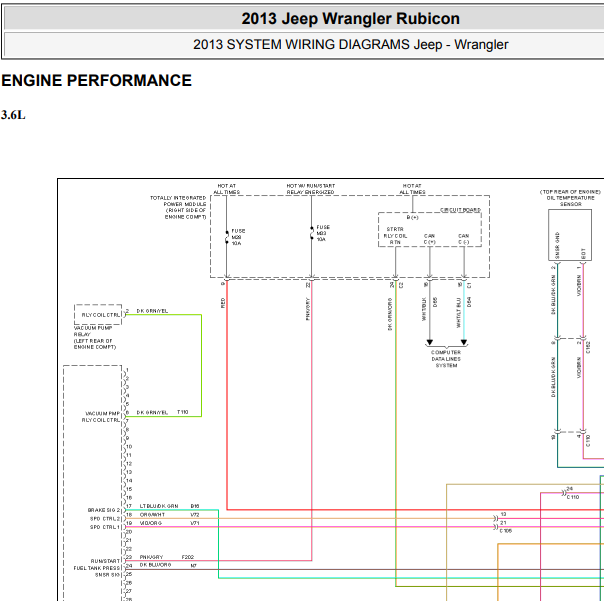Click the "V71" circuit code
Screen dimensions: 604x601
click(x=195, y=523)
